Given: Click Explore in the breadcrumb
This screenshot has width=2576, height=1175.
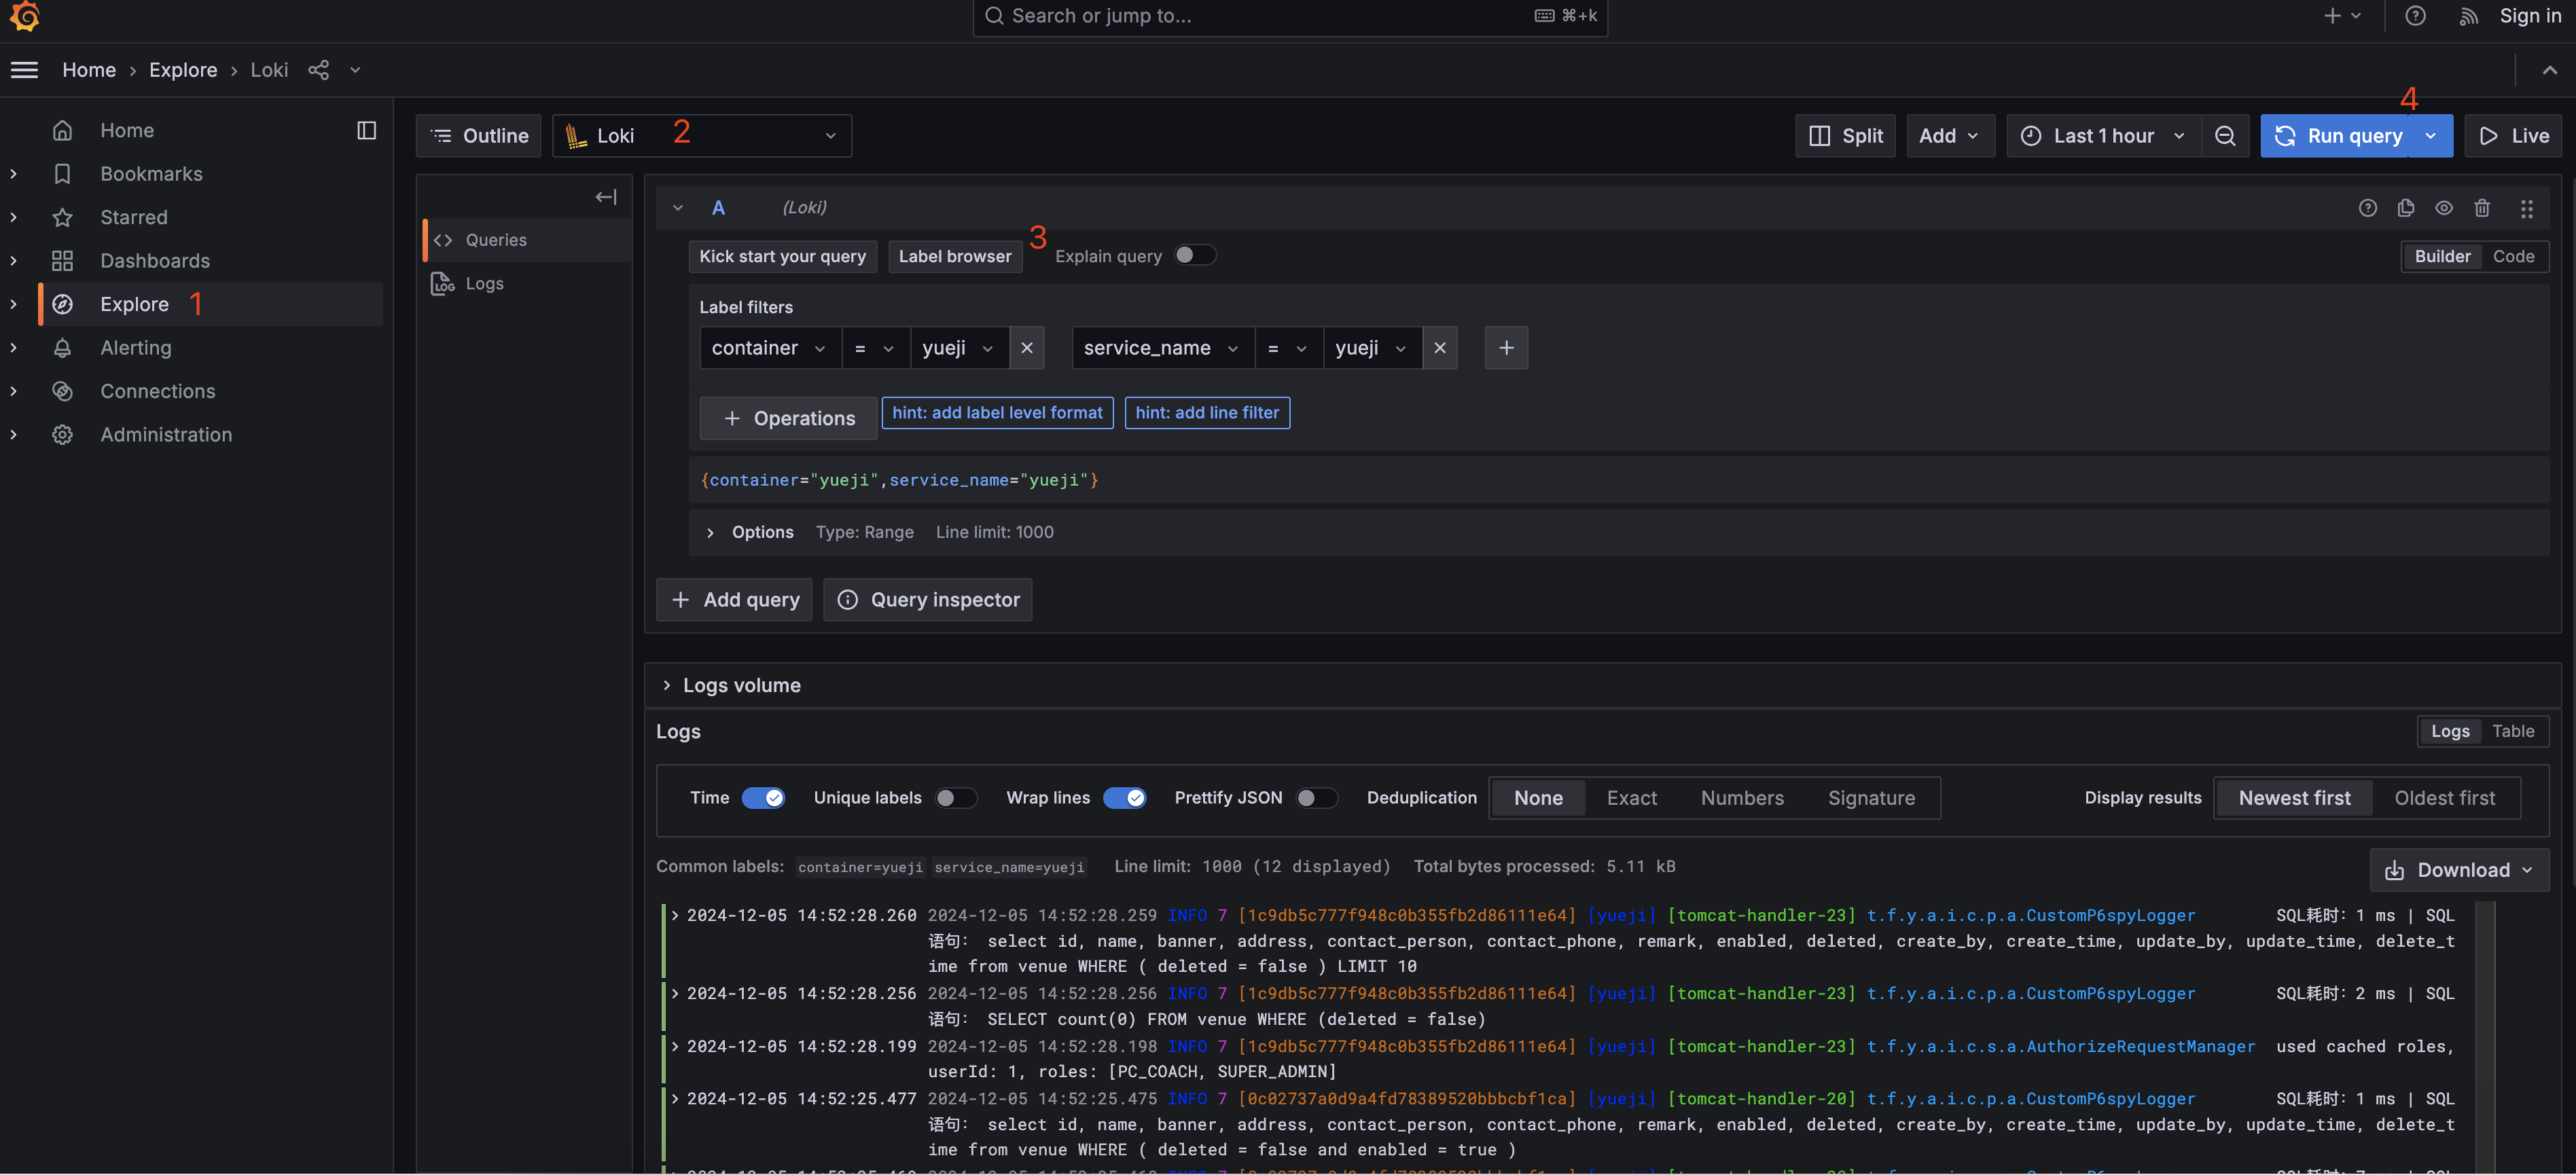Looking at the screenshot, I should (183, 70).
